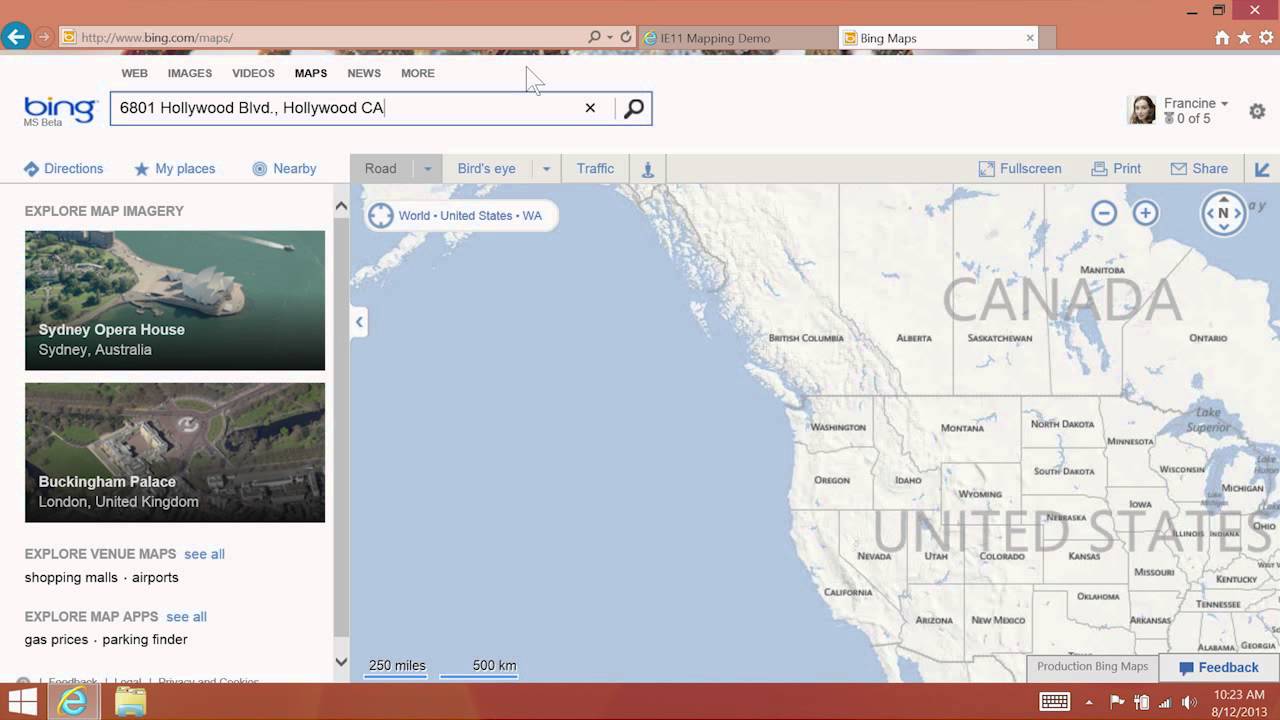Click 'see all' next to Explore Map Apps
This screenshot has height=720, width=1280.
(x=186, y=617)
